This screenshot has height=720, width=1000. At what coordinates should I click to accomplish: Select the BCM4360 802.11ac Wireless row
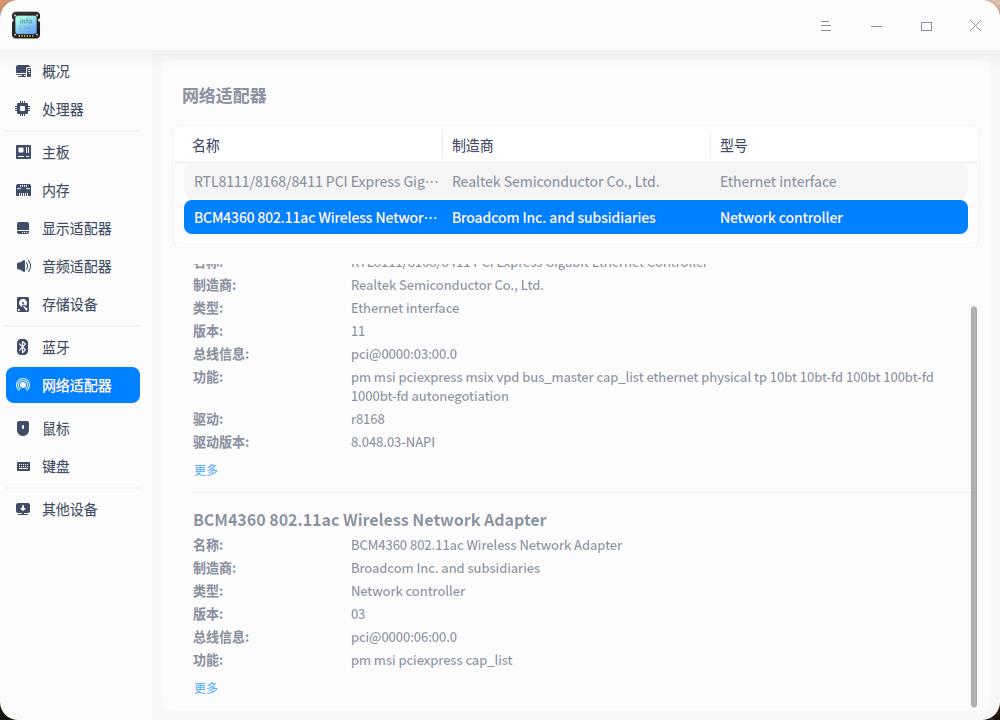click(576, 217)
